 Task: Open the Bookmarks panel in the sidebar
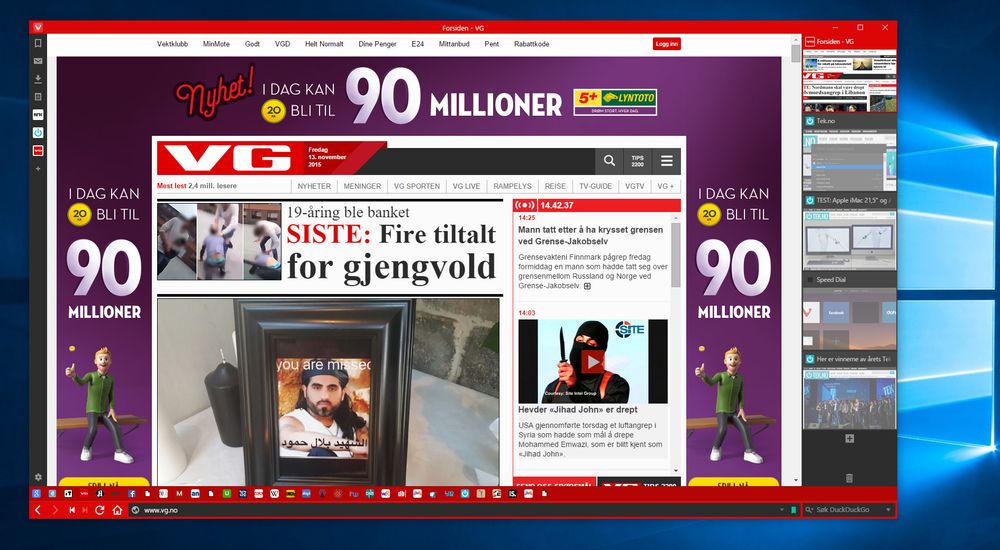[x=38, y=44]
